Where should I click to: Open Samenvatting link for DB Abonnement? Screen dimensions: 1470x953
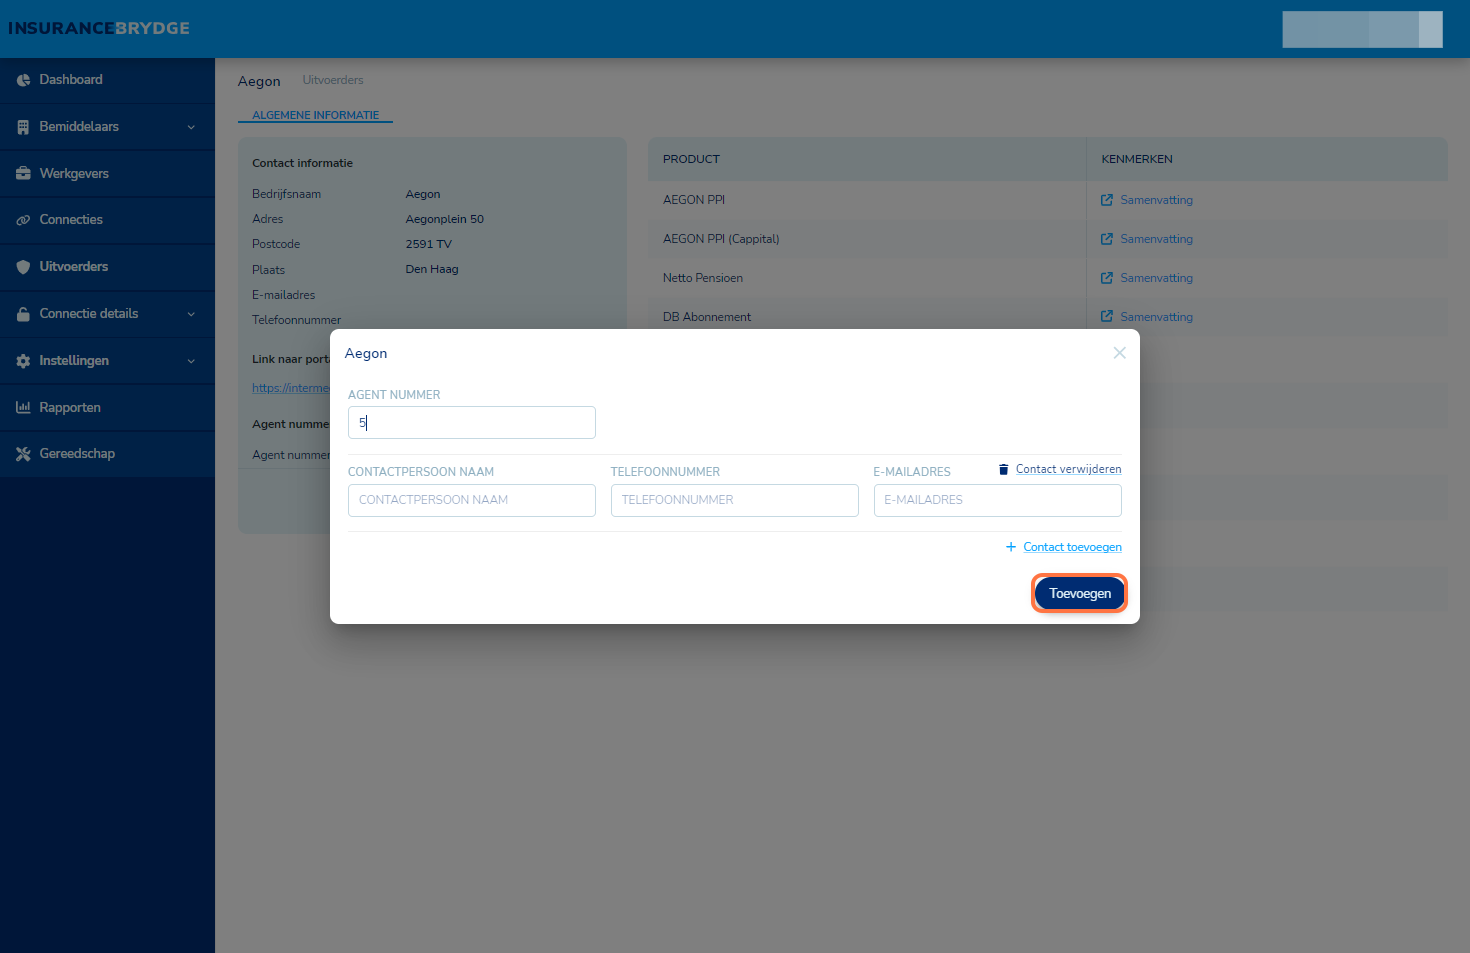[1156, 317]
